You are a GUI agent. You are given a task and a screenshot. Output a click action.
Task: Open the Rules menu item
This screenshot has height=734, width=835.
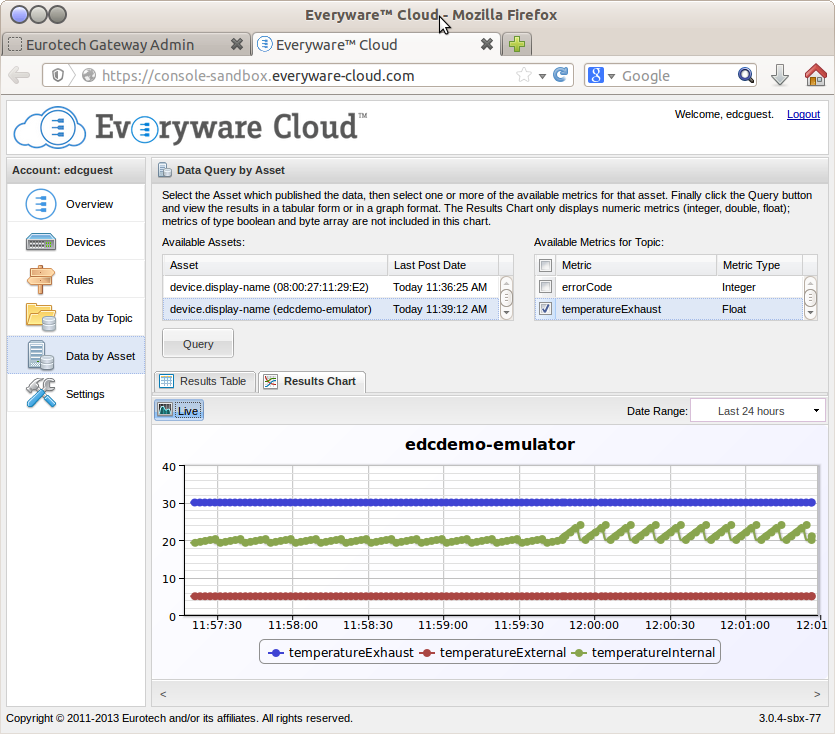(x=76, y=280)
